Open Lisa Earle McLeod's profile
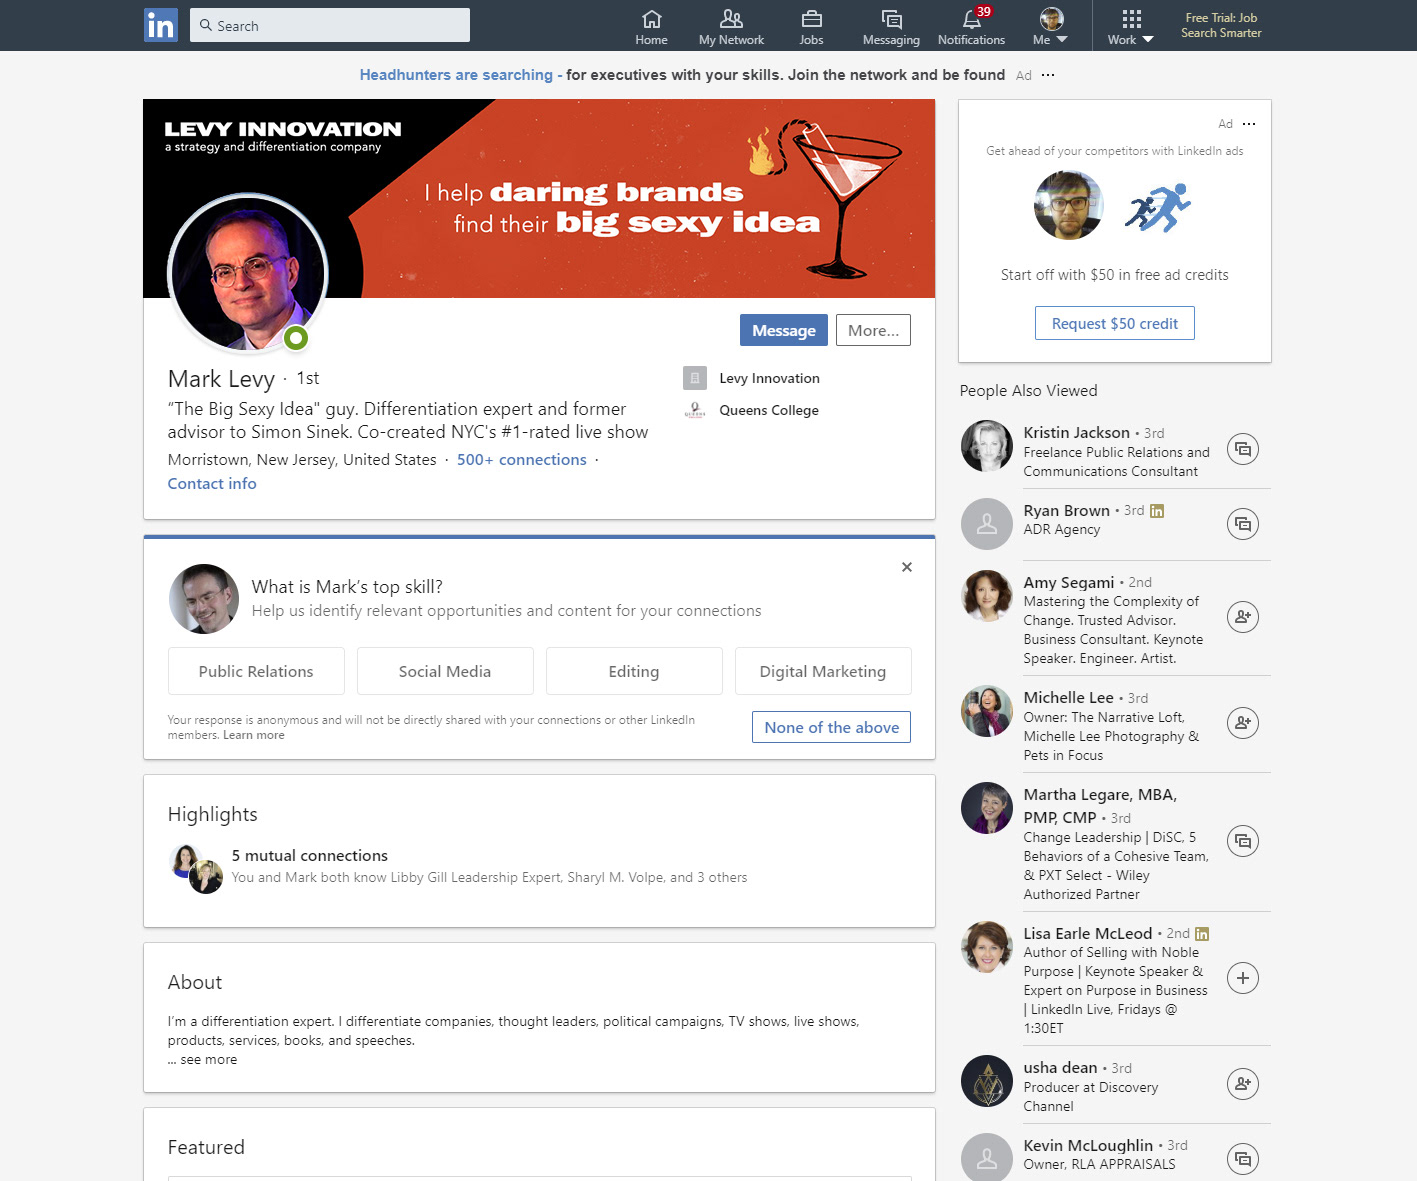This screenshot has width=1417, height=1181. tap(1088, 934)
